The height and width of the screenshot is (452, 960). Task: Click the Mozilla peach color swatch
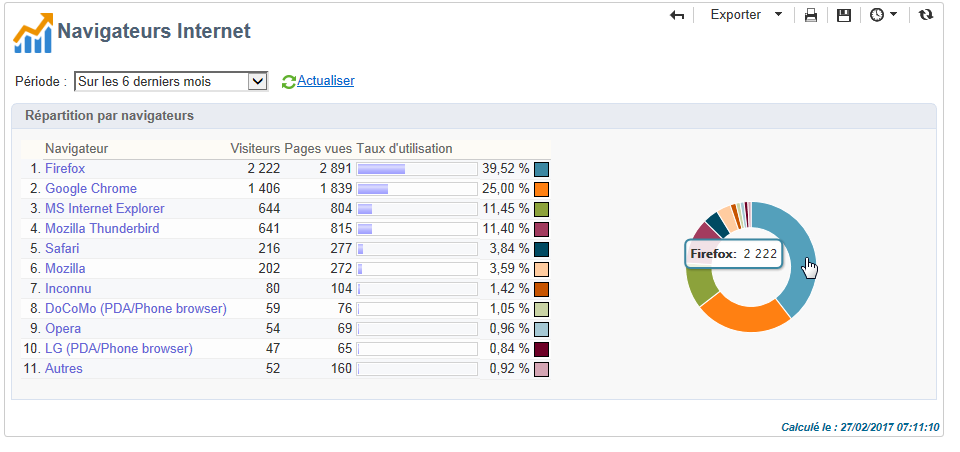pyautogui.click(x=541, y=269)
